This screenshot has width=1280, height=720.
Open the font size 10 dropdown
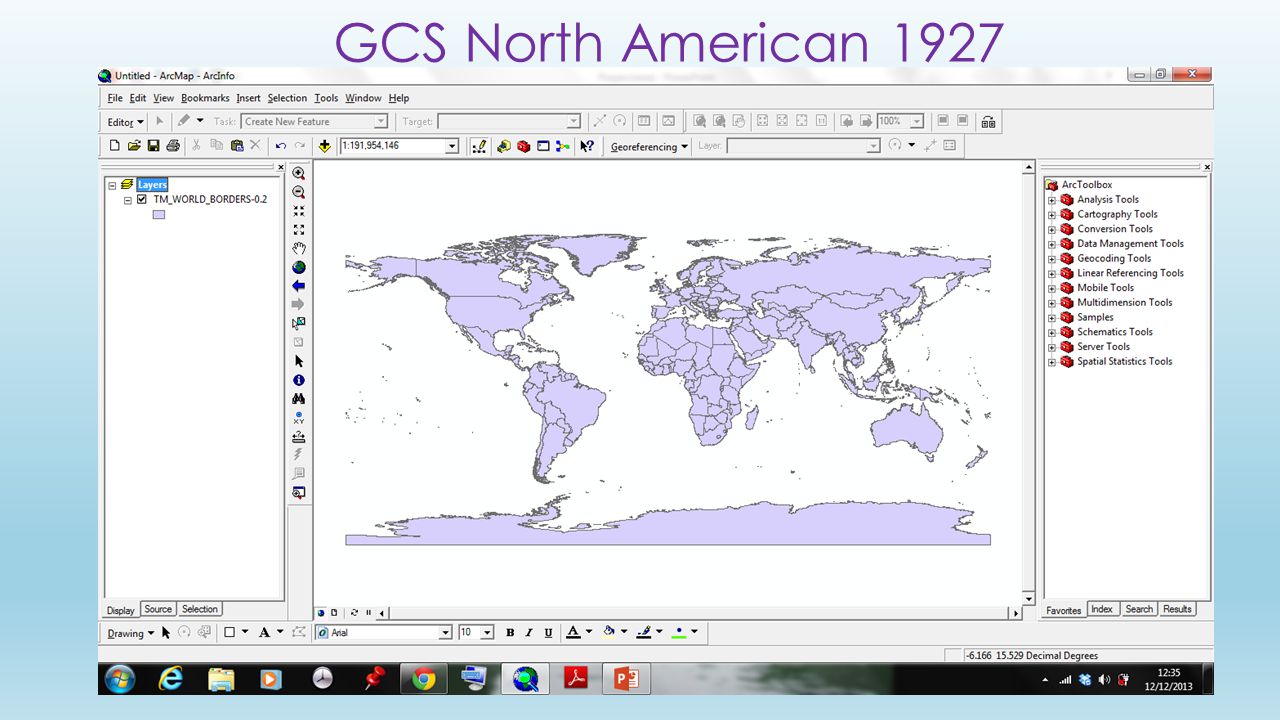pyautogui.click(x=487, y=633)
